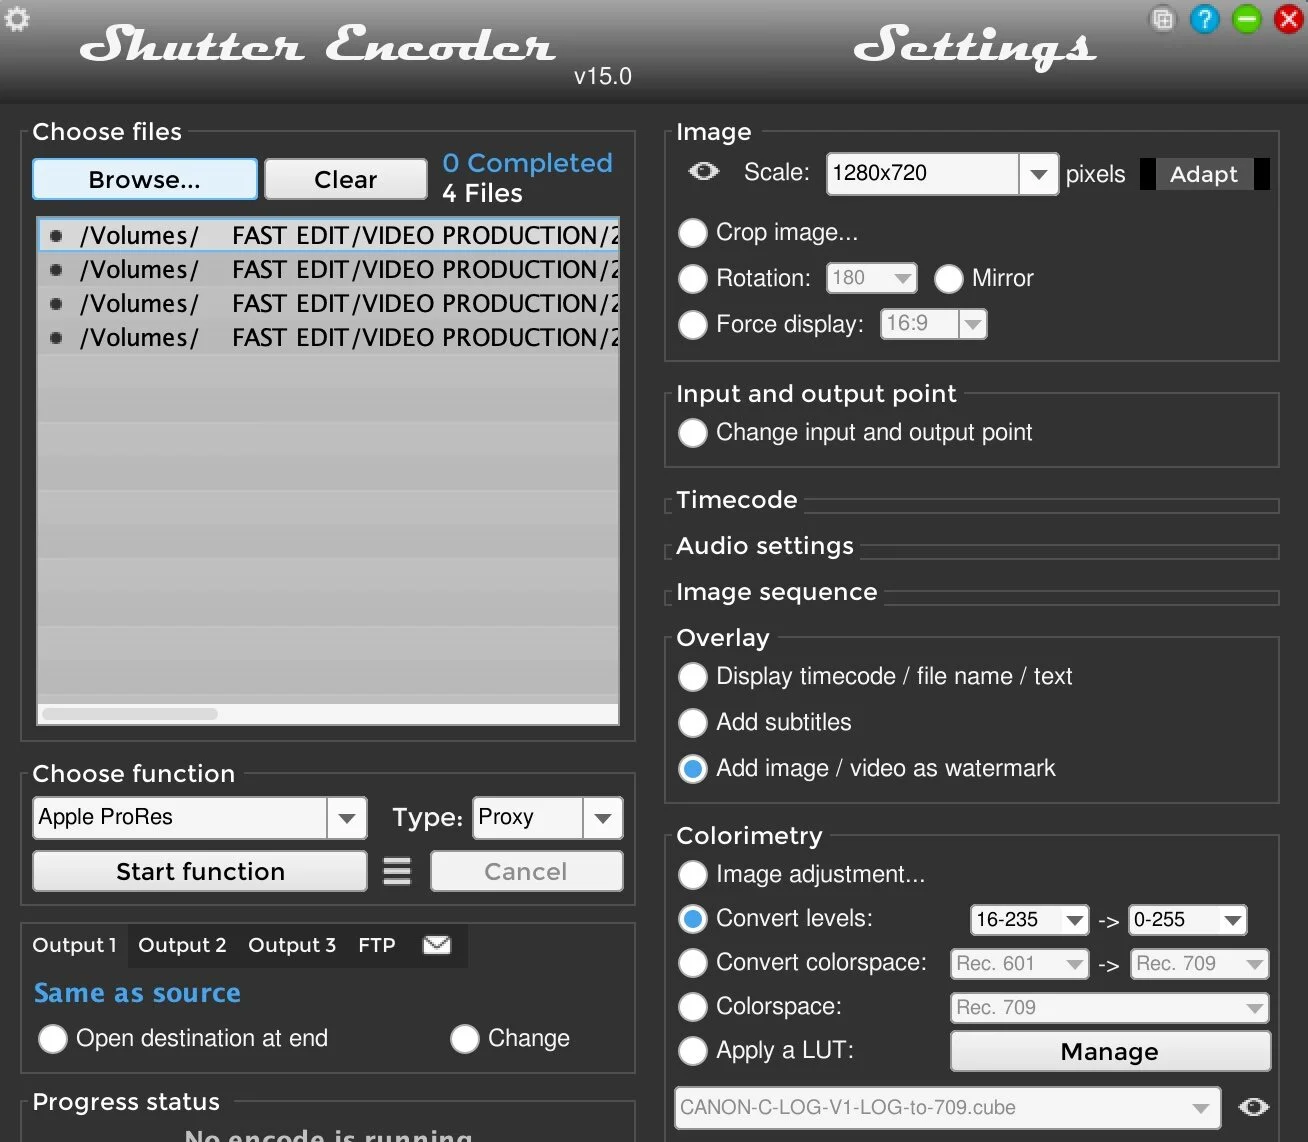
Task: Enable the Mirror option
Action: click(x=949, y=279)
